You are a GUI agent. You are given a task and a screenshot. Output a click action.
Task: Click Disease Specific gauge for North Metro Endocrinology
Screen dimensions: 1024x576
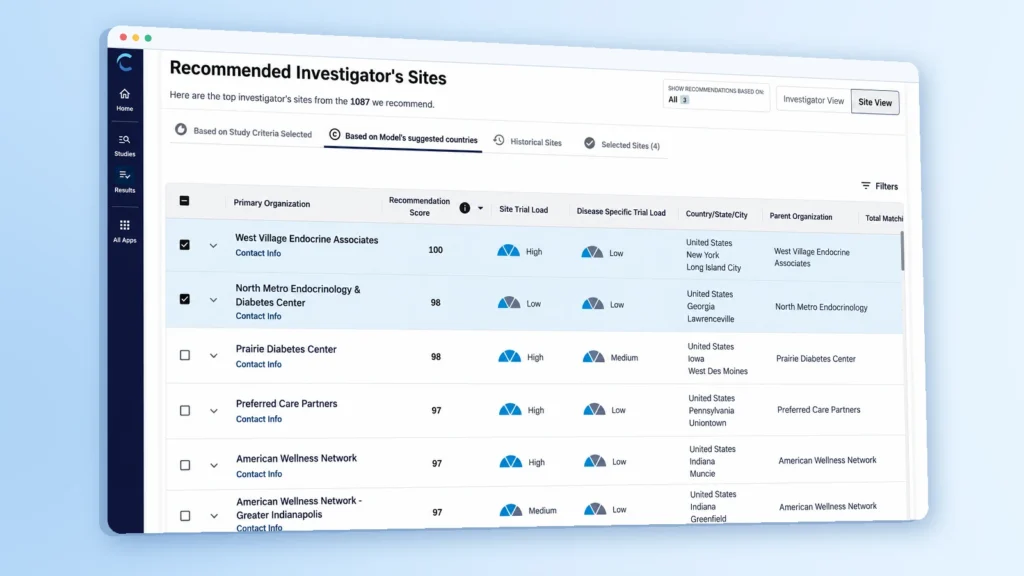593,304
